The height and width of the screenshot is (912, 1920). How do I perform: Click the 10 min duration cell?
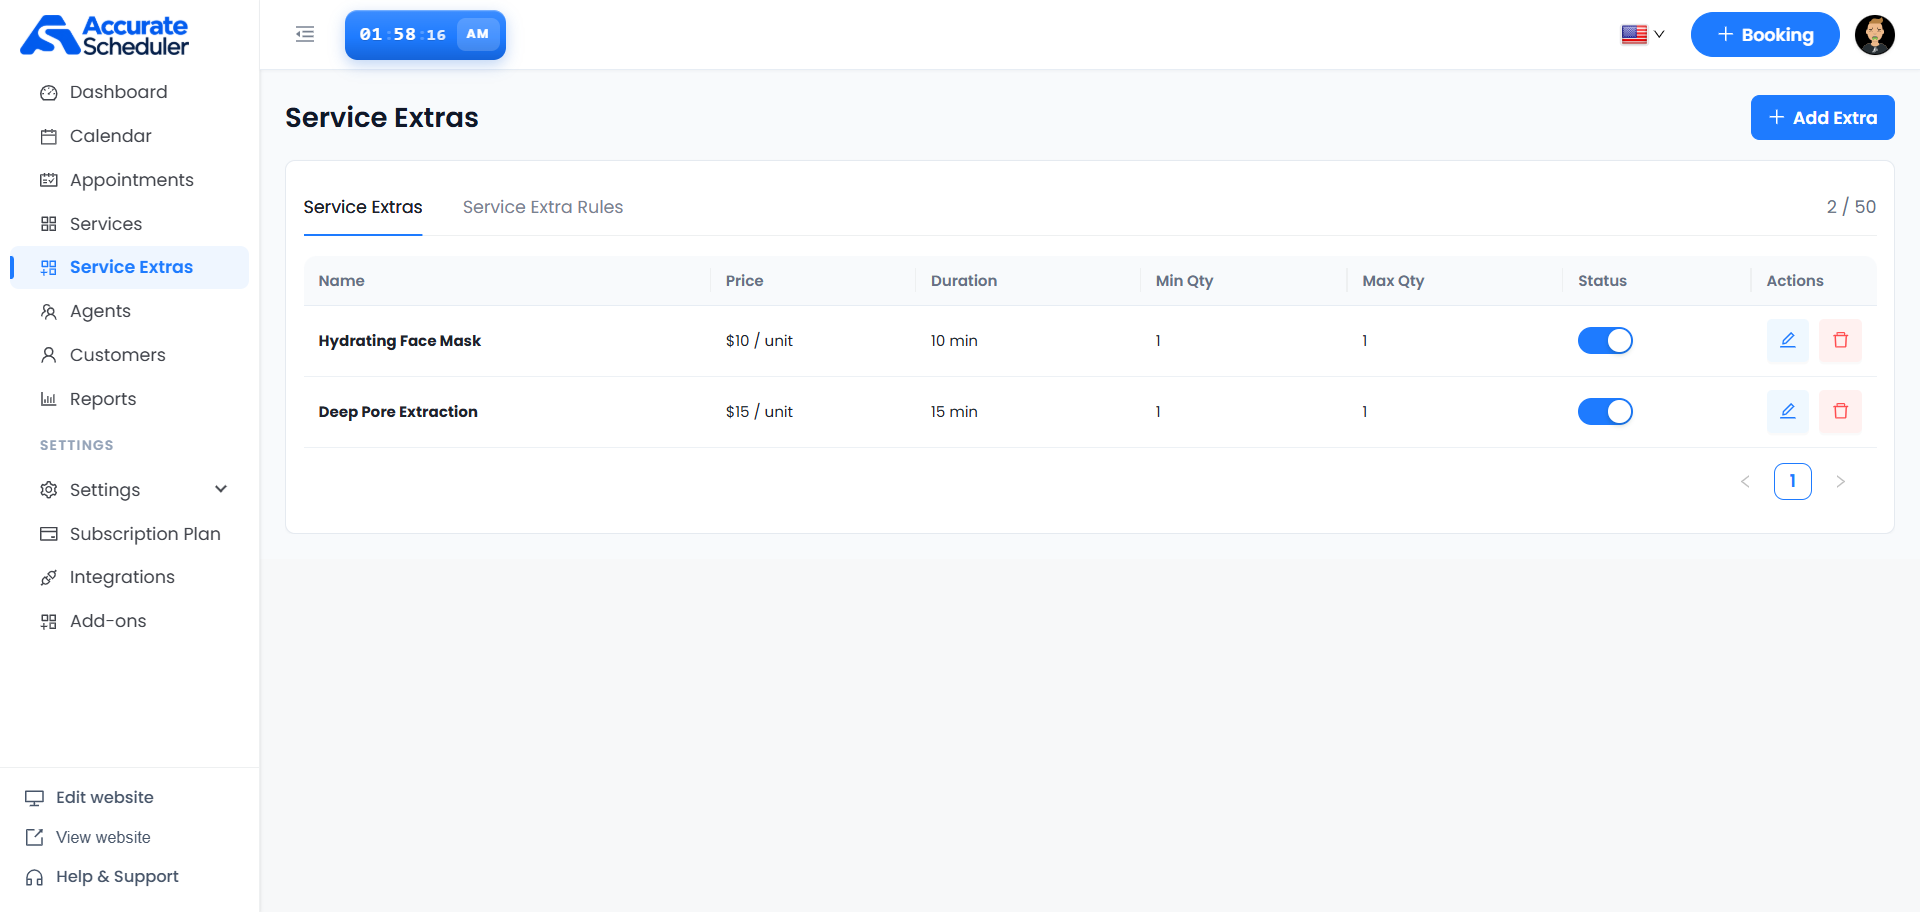click(x=954, y=341)
